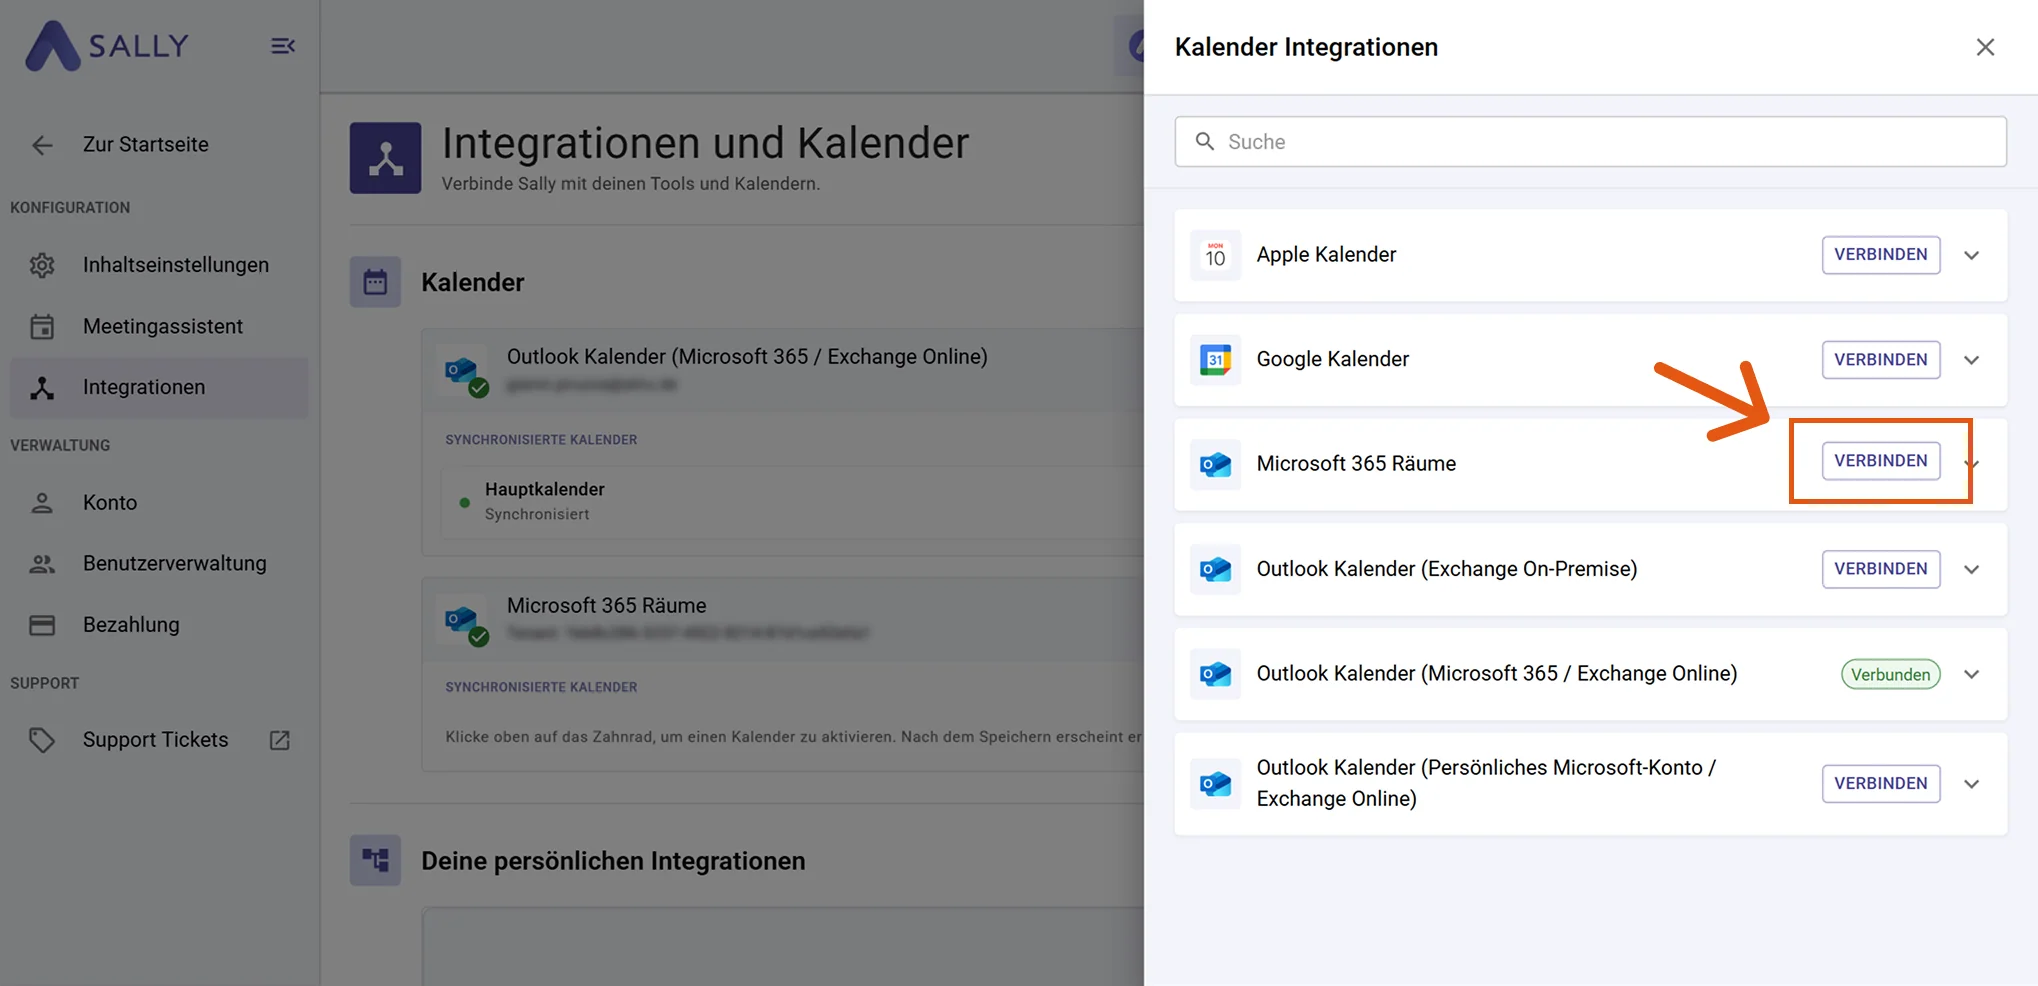
Task: Connect Outlook Persönliches Microsoft-Konto via Verbinden
Action: tap(1880, 783)
